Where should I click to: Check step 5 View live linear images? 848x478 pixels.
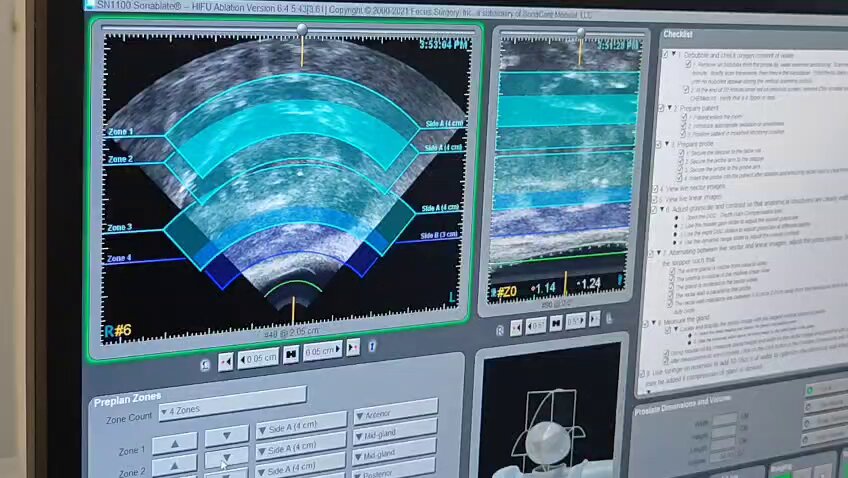[x=654, y=200]
